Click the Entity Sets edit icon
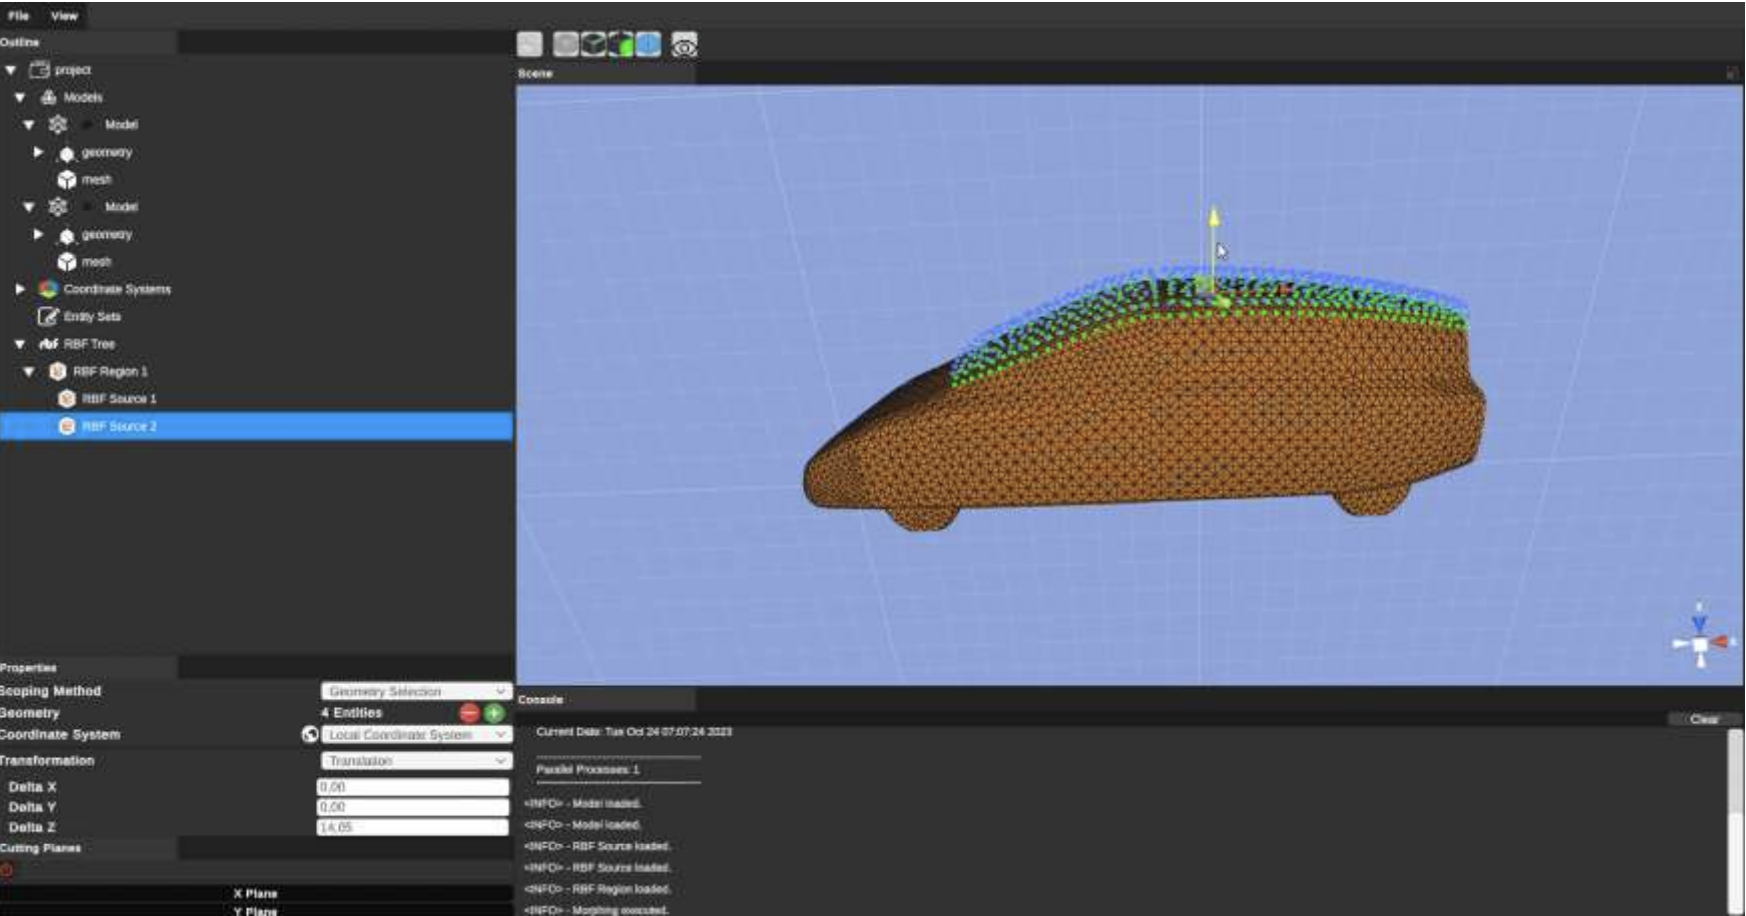This screenshot has height=916, width=1746. (x=48, y=317)
